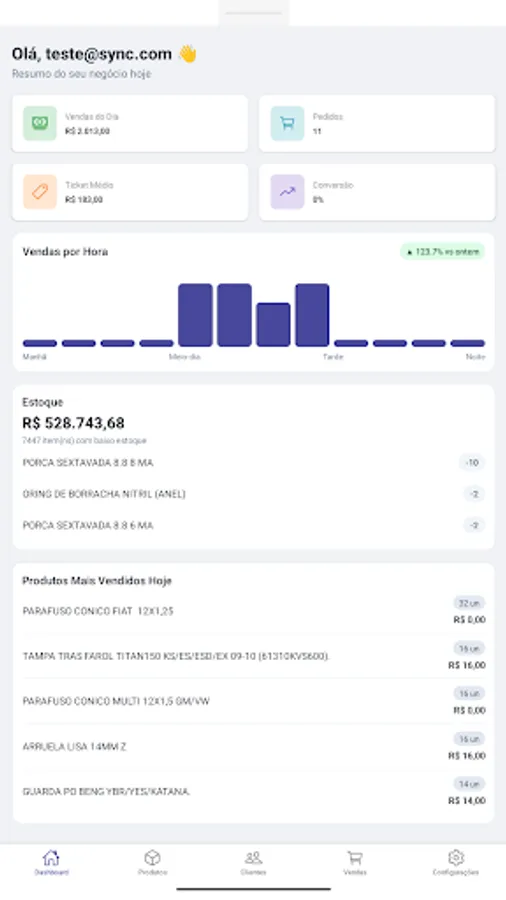The height and width of the screenshot is (900, 506).
Task: Click the waving hand emoji in greeting
Action: (x=187, y=54)
